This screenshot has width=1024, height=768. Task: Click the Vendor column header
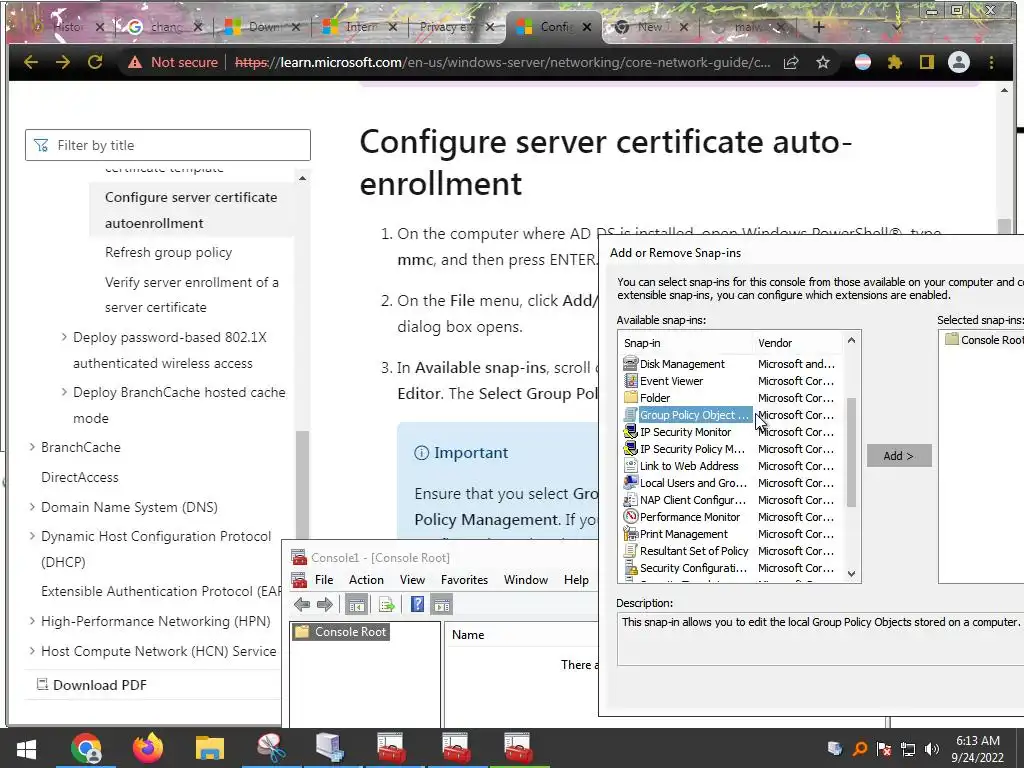pos(798,343)
